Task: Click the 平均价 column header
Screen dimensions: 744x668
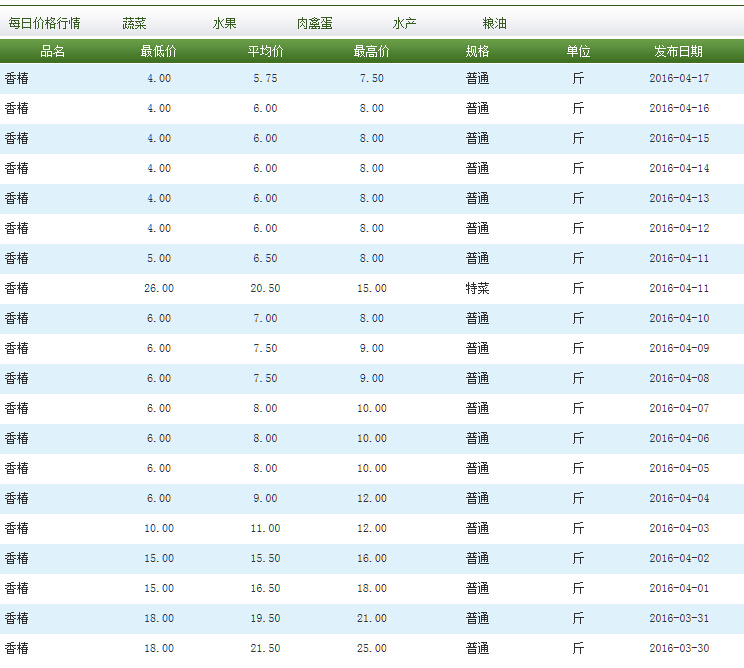Action: pos(265,51)
